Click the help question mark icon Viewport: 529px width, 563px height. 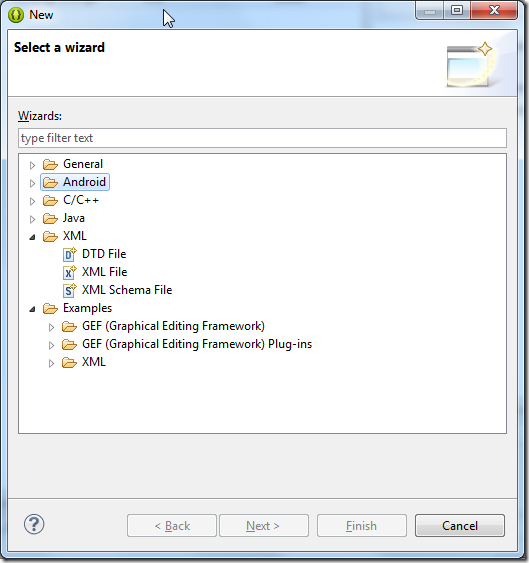34,524
